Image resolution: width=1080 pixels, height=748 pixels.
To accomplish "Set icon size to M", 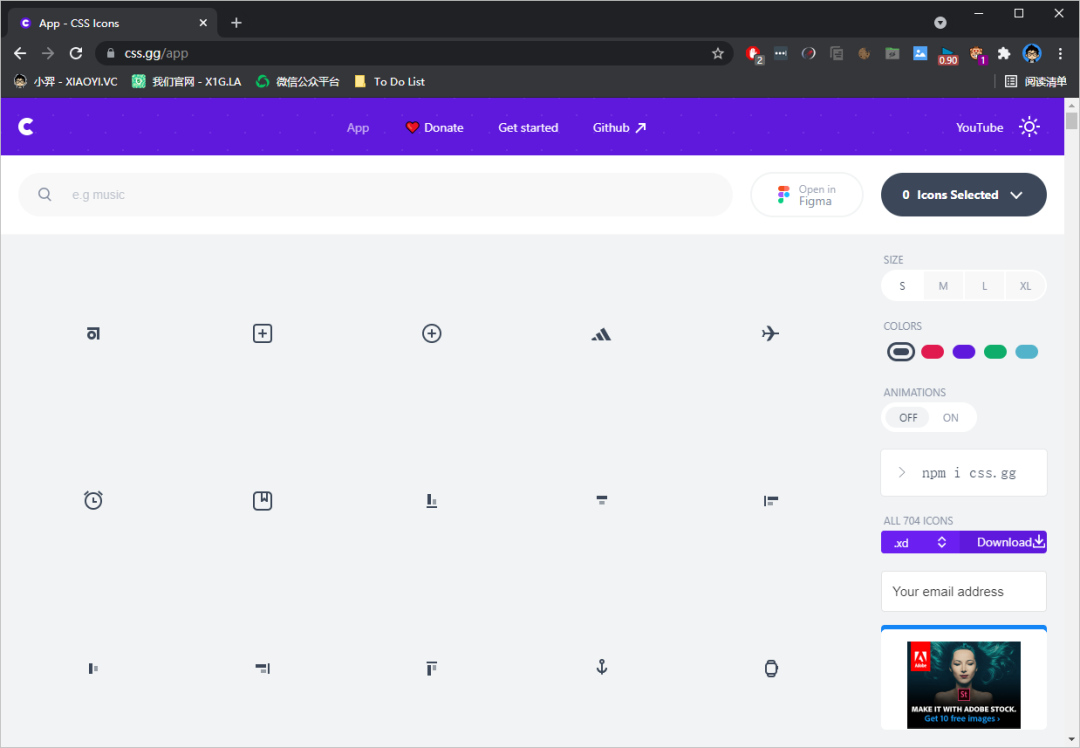I will tap(943, 286).
